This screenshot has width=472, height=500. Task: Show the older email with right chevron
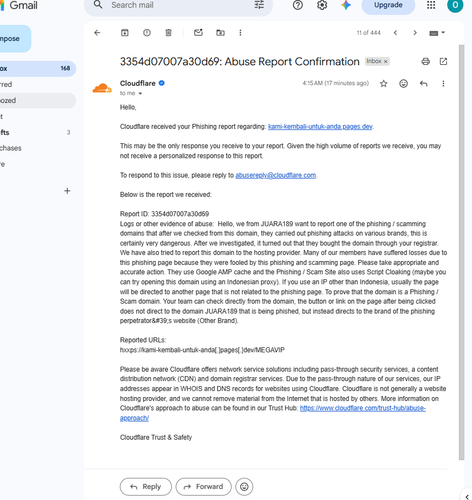tap(415, 33)
